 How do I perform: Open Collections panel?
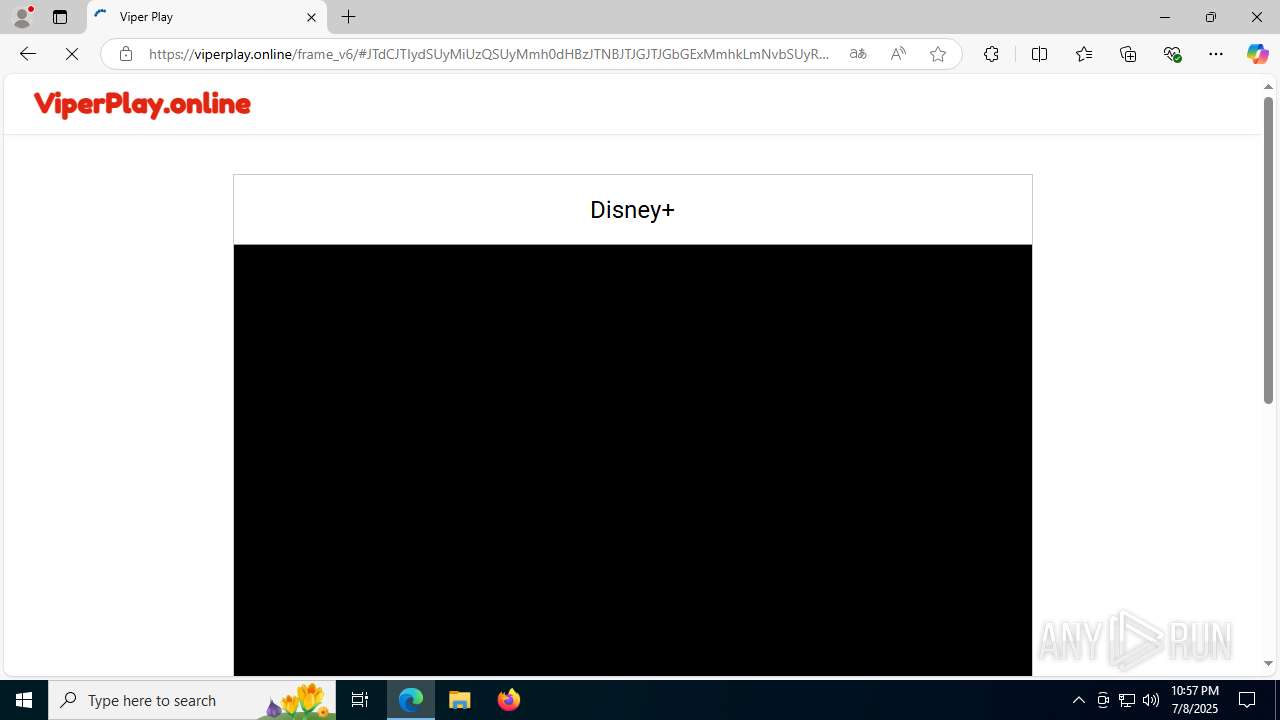coord(1128,54)
